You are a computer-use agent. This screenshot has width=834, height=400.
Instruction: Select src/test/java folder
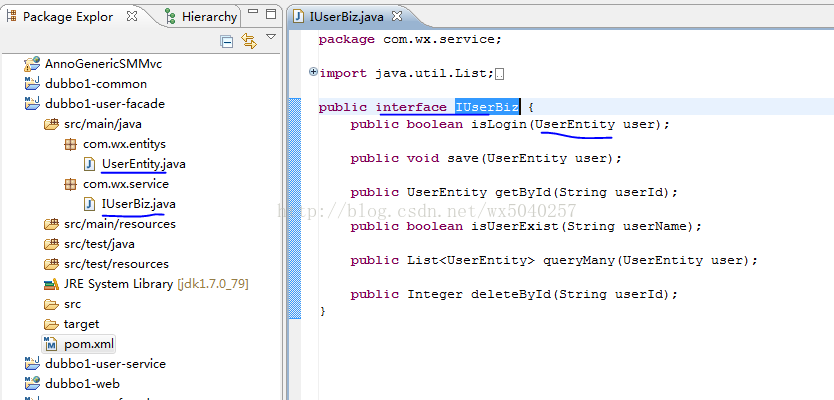point(99,244)
